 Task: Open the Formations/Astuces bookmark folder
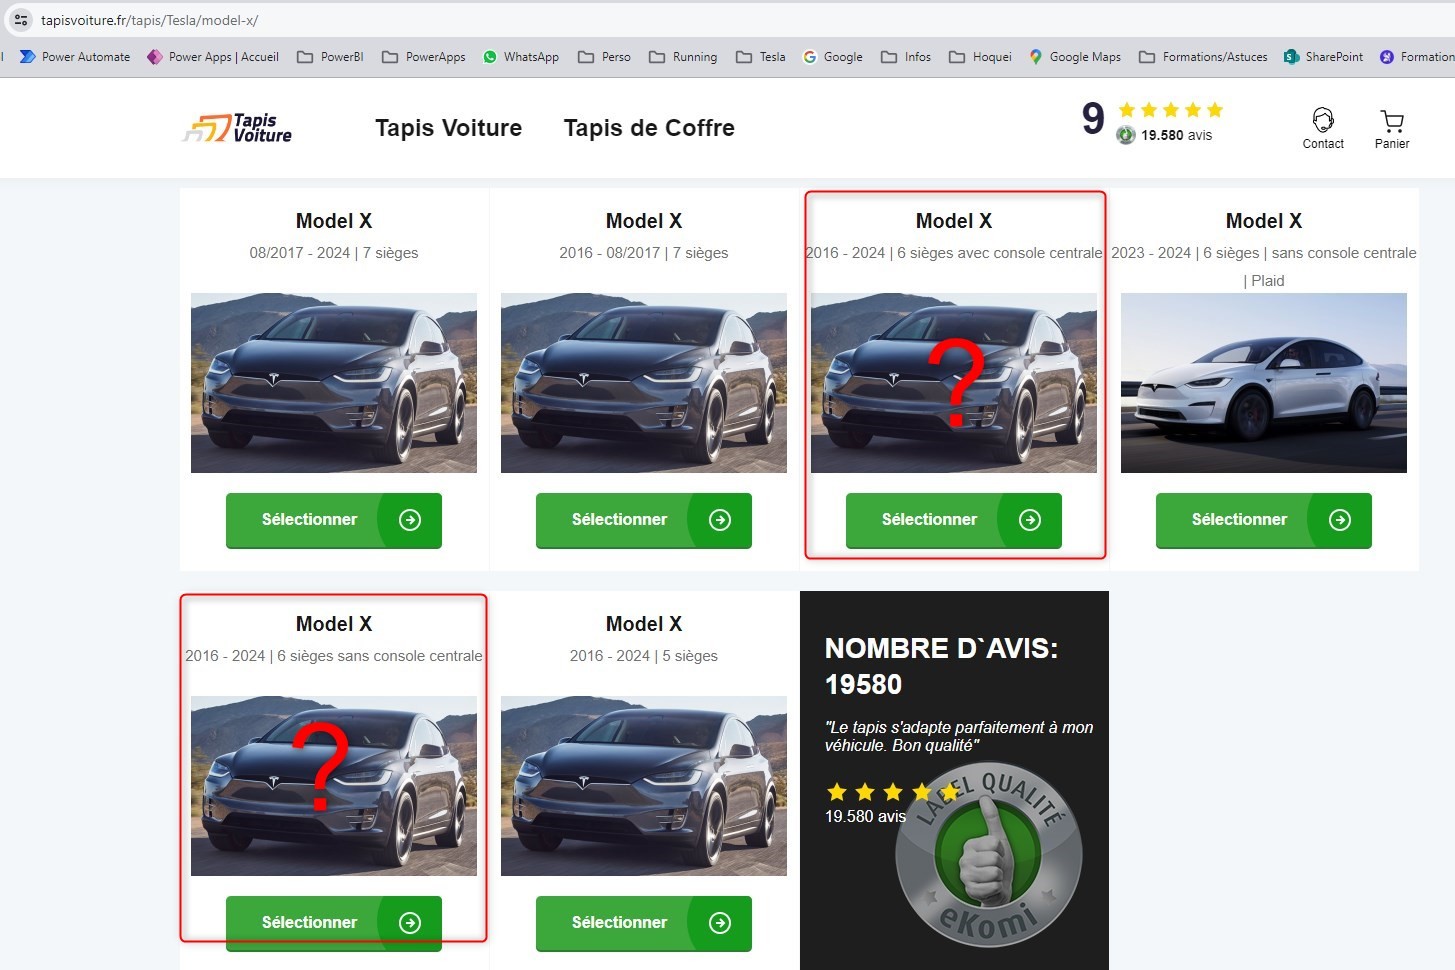pos(1203,57)
